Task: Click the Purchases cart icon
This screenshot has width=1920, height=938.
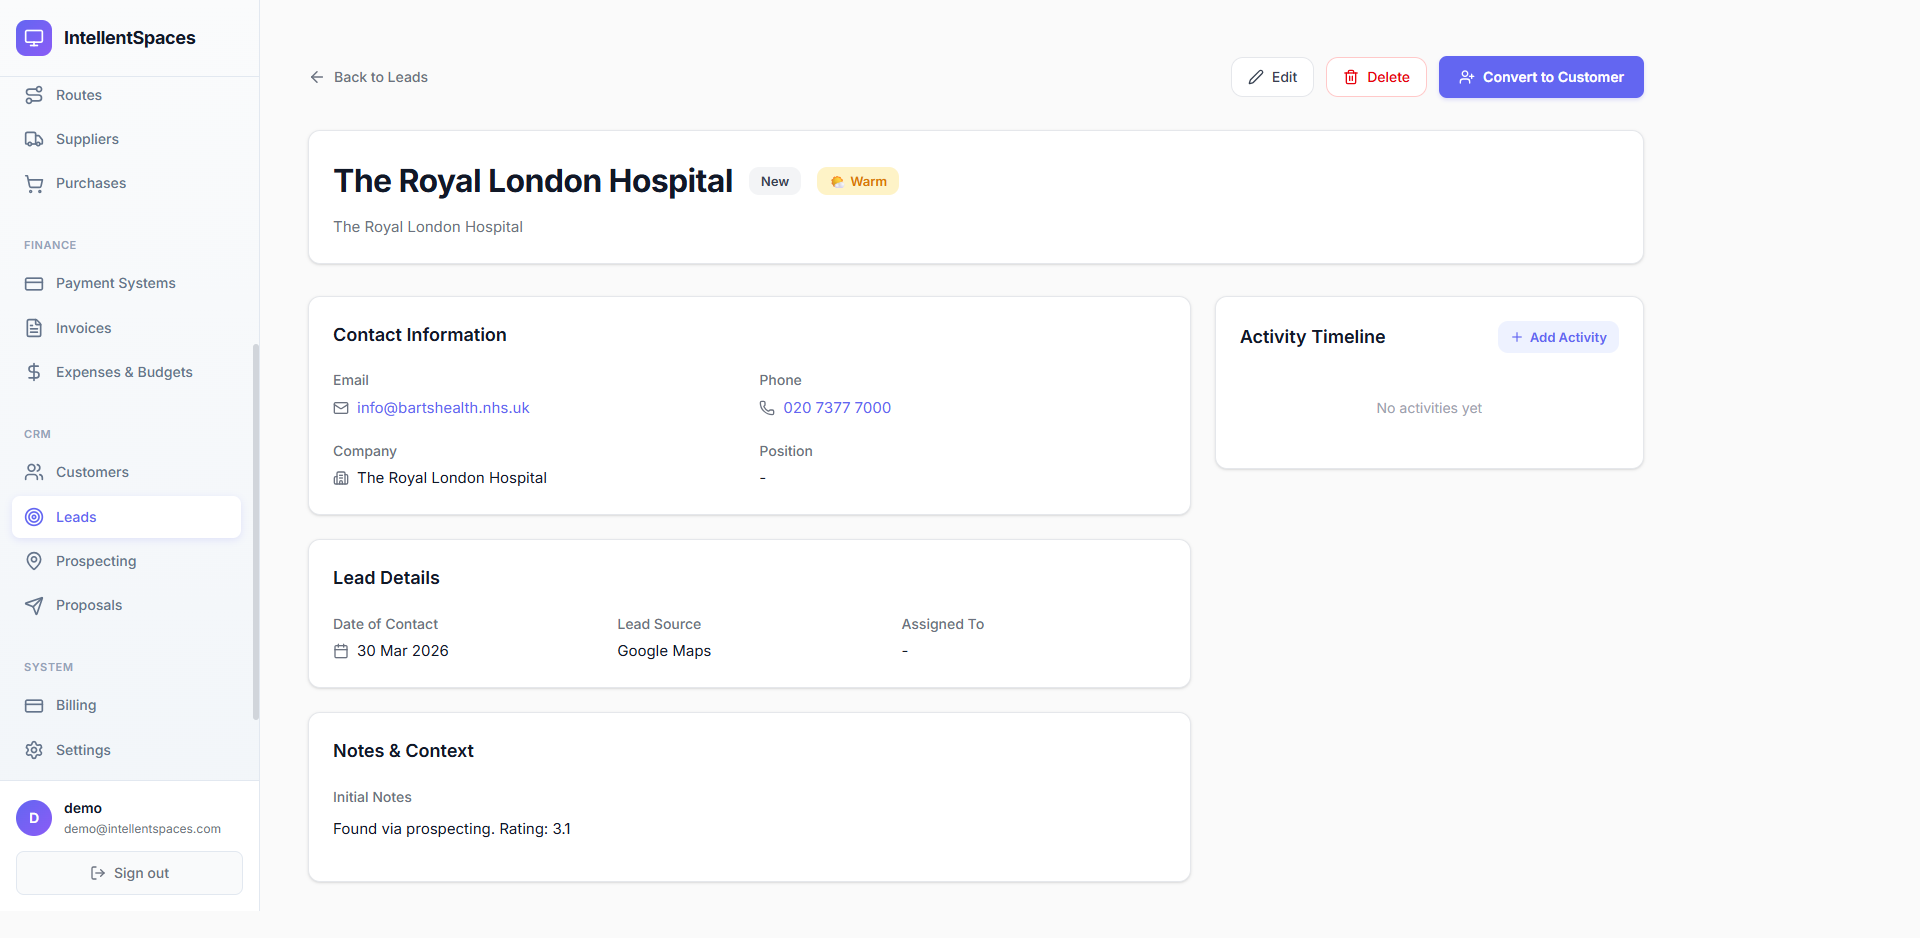Action: [34, 183]
